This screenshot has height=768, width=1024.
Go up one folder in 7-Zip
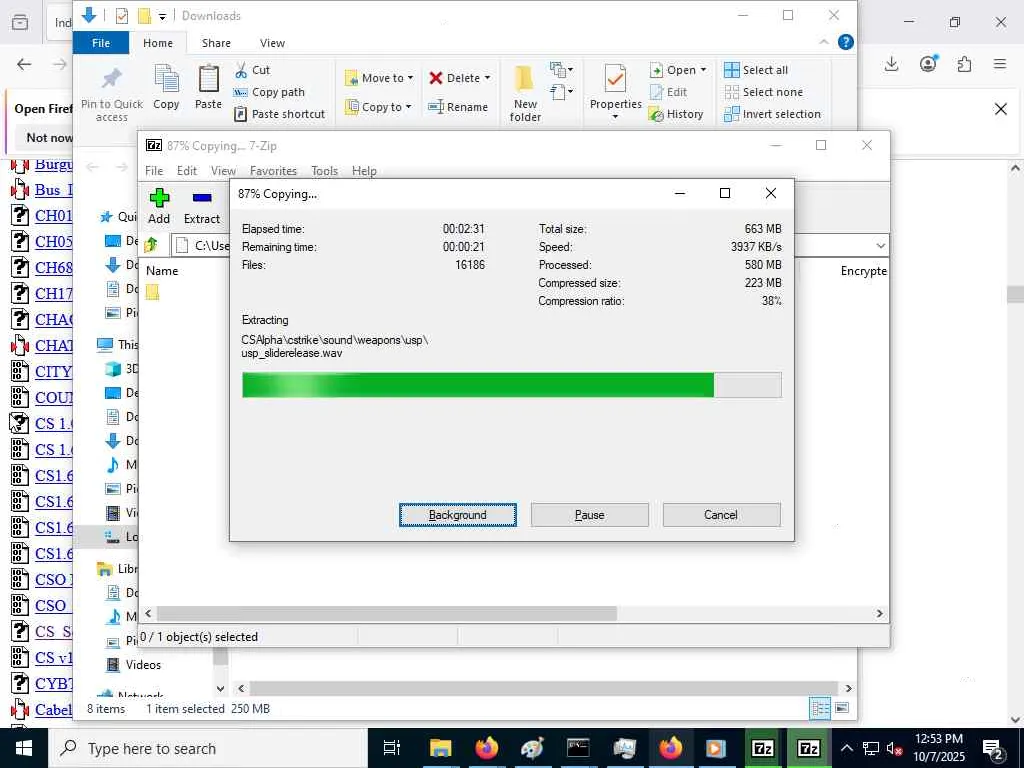point(152,246)
